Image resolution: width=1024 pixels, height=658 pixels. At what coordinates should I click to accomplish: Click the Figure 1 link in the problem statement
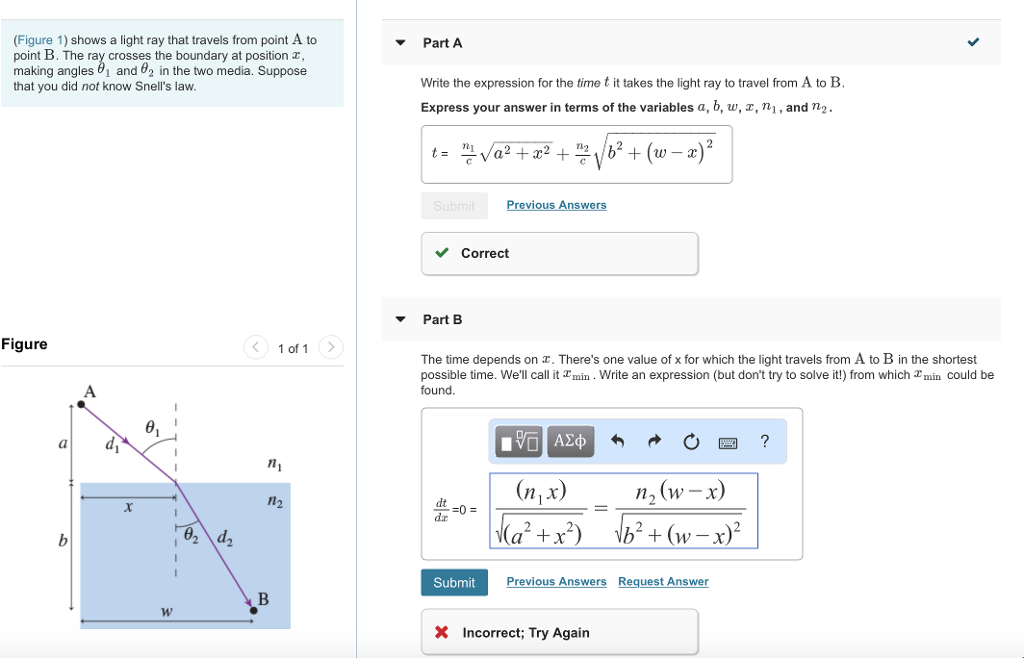(x=40, y=38)
